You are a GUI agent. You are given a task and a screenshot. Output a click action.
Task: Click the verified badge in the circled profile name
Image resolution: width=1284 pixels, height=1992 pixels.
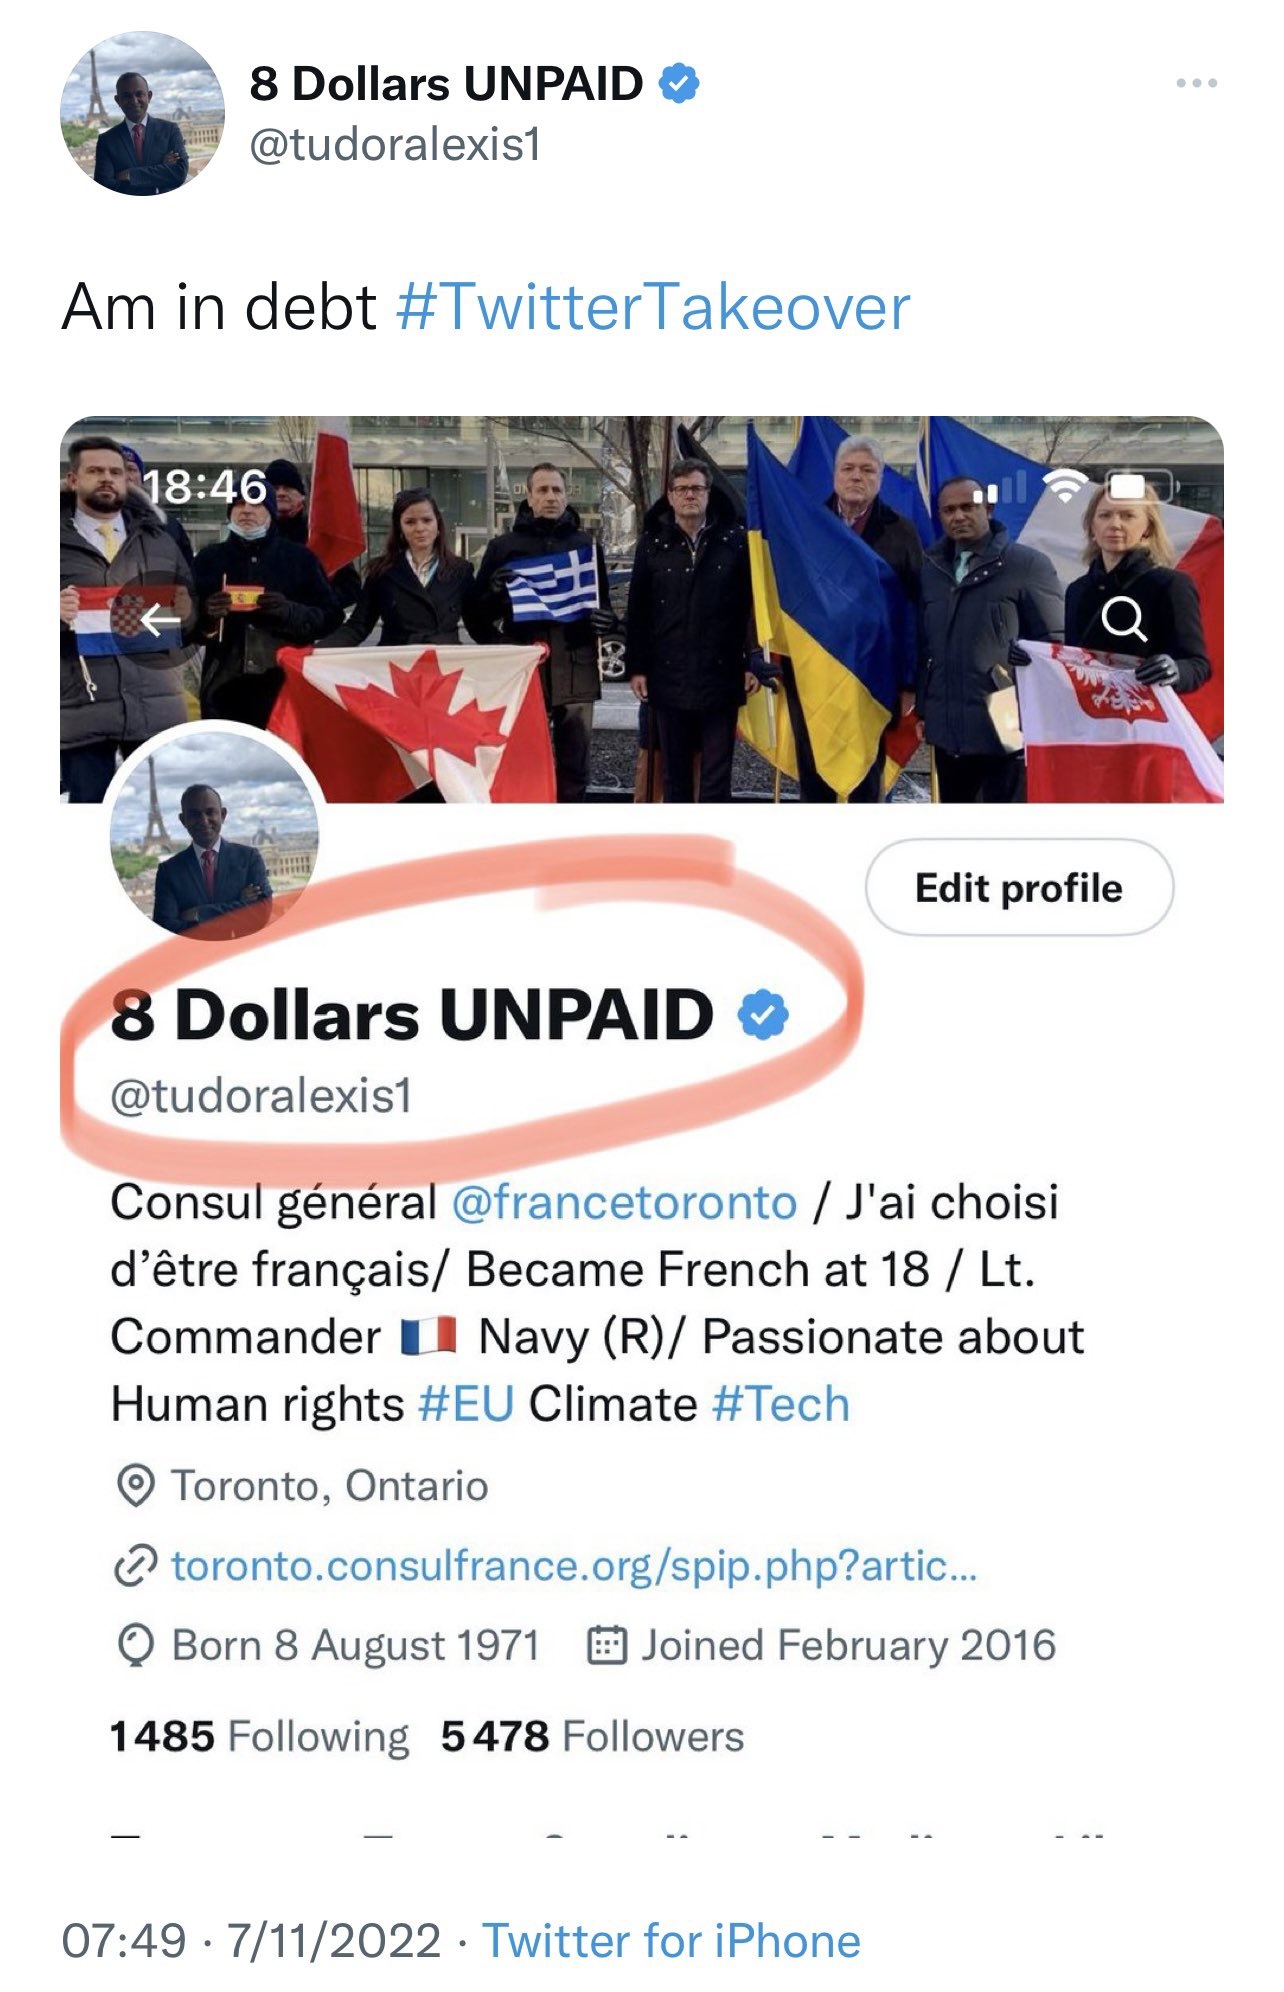[763, 1015]
